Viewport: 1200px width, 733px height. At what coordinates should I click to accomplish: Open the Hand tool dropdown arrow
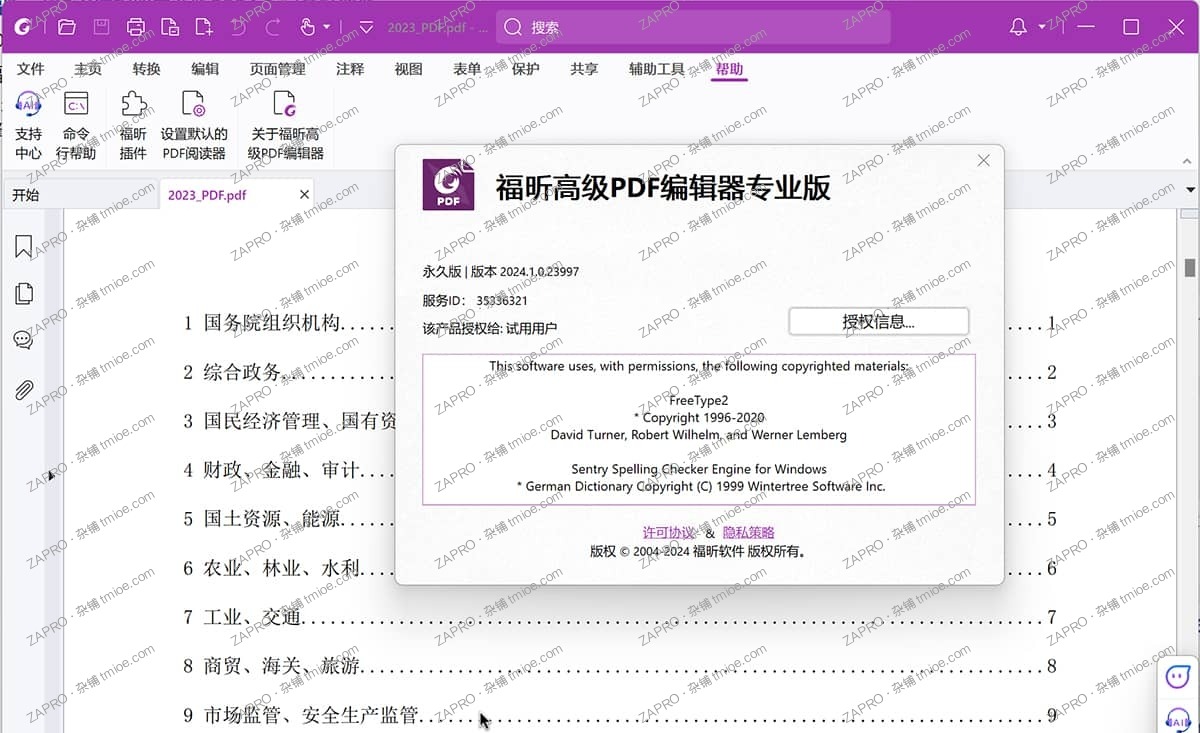coord(326,27)
